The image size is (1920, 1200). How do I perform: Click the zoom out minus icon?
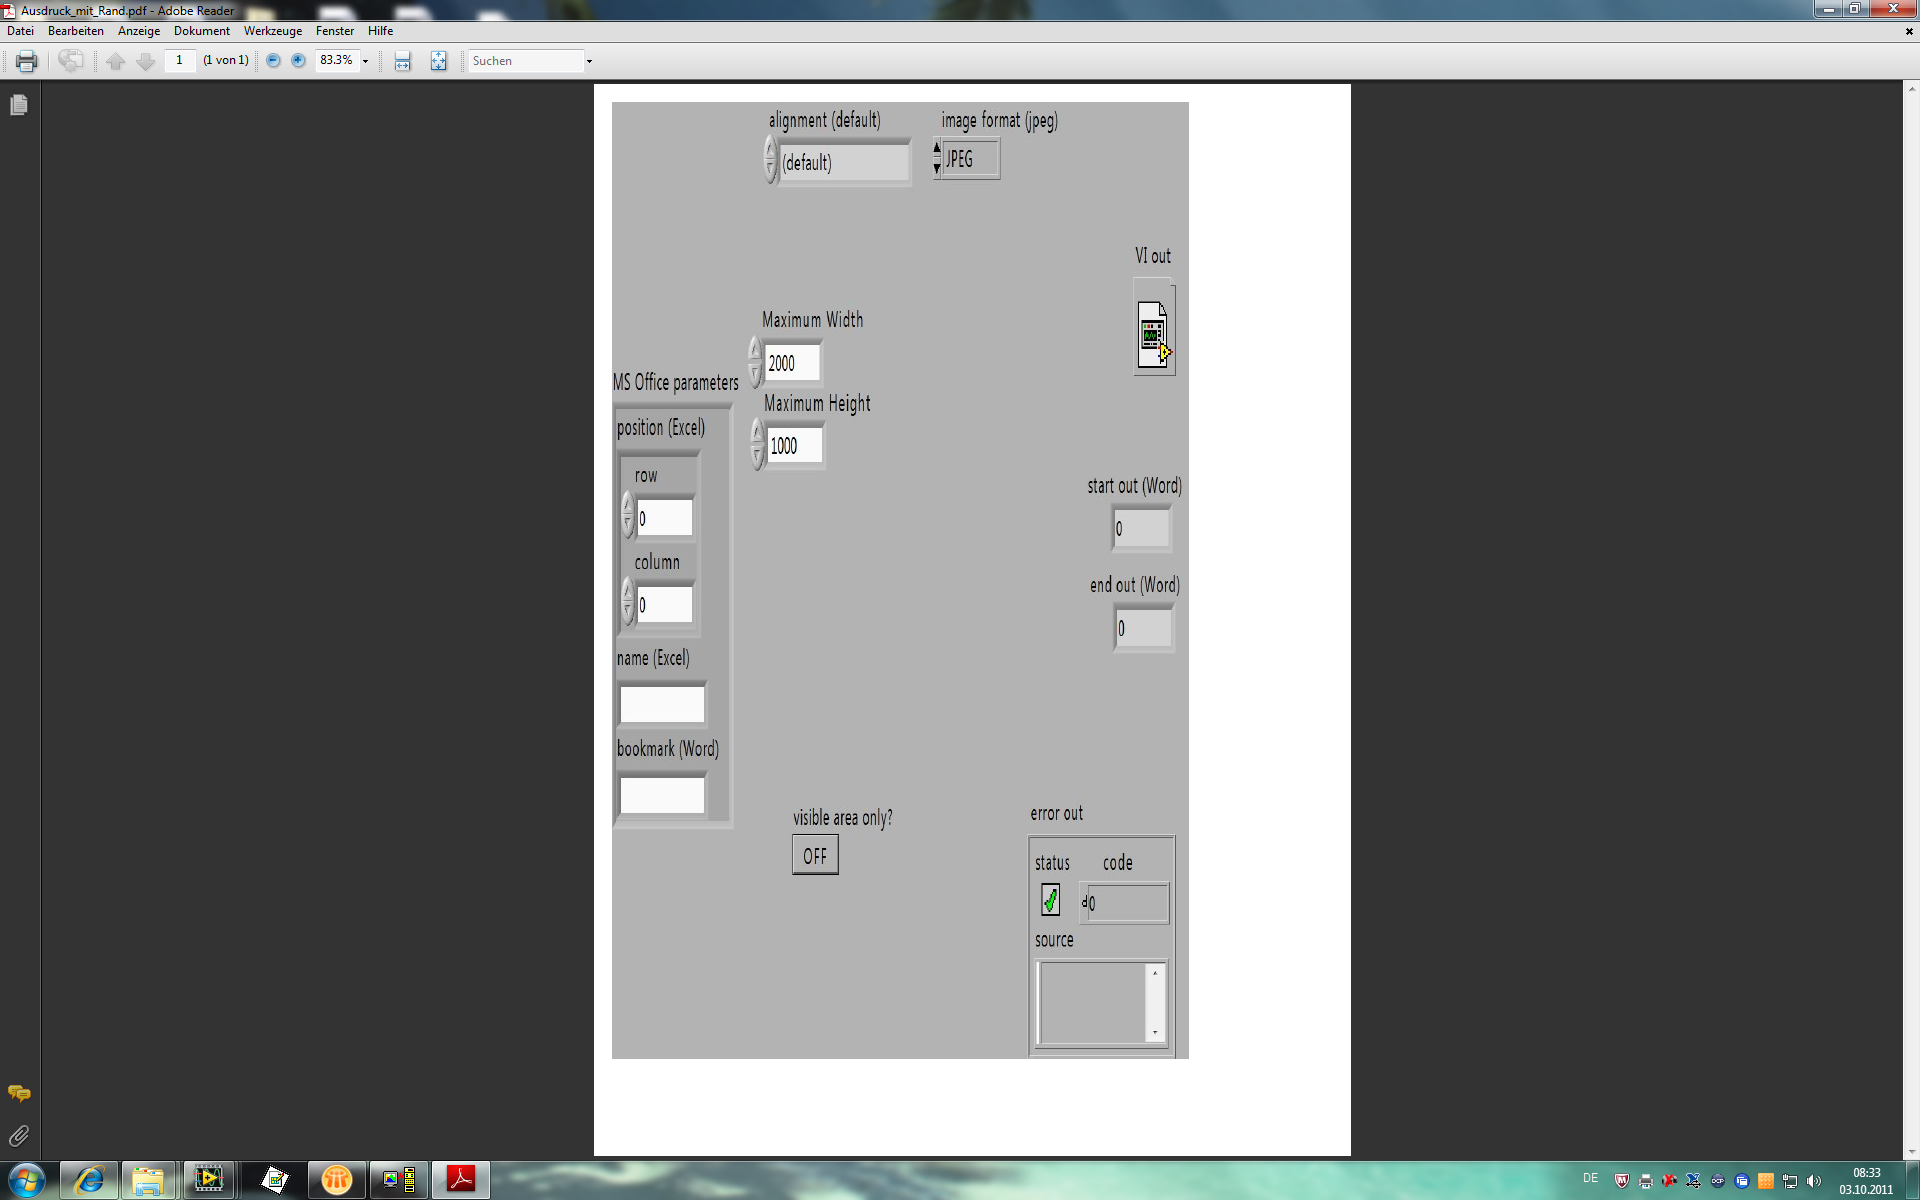coord(273,61)
